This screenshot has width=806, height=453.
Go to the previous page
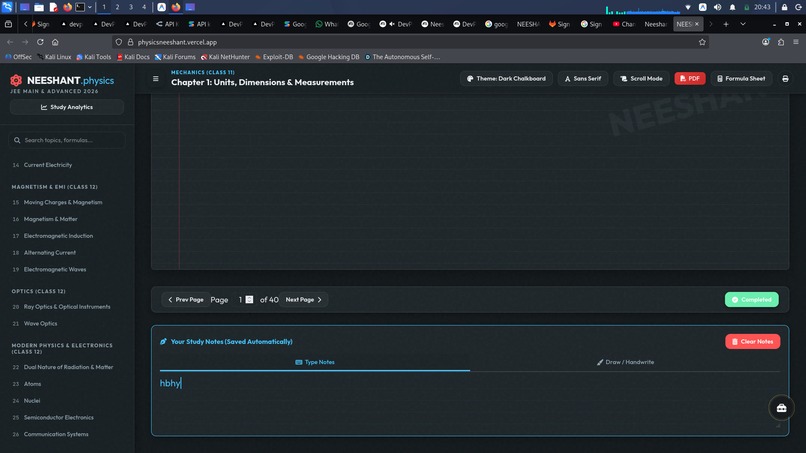point(186,300)
